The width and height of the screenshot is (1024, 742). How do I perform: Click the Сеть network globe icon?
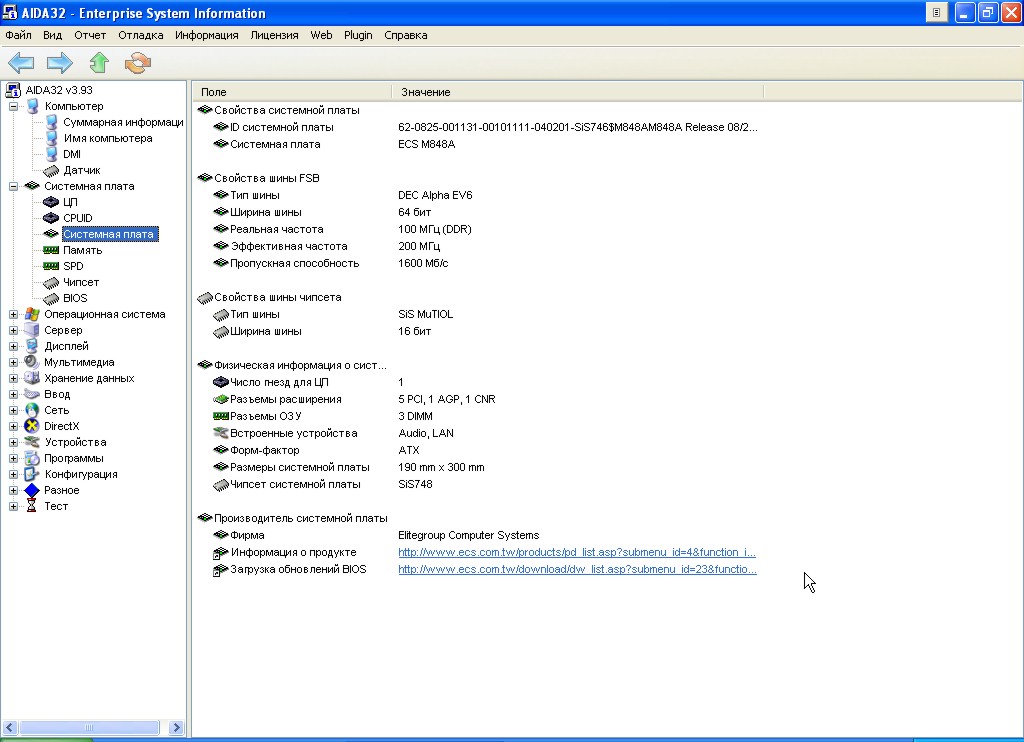(32, 410)
